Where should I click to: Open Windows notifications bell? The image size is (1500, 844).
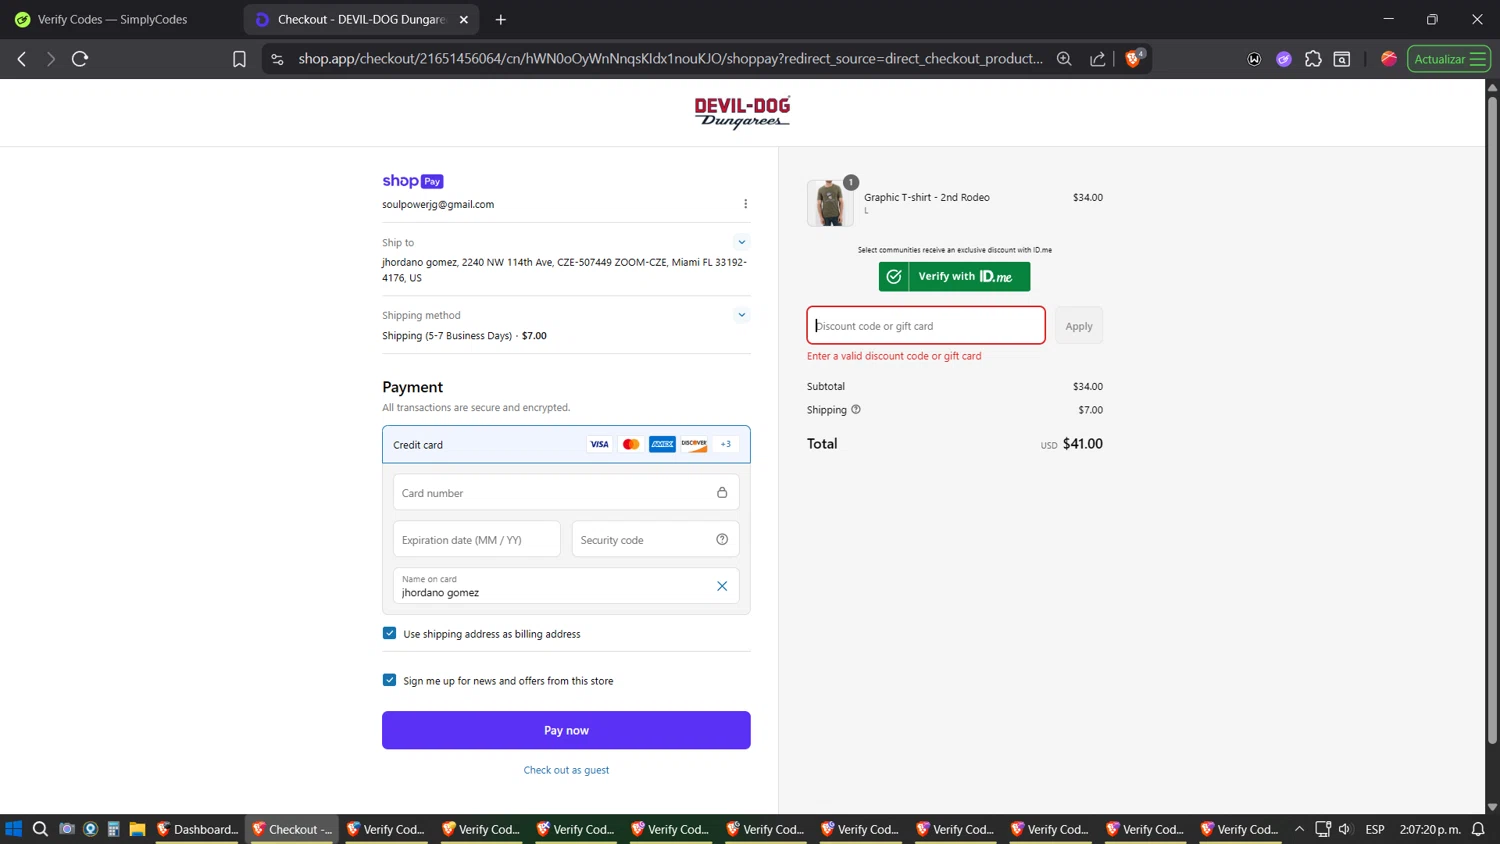[1478, 829]
